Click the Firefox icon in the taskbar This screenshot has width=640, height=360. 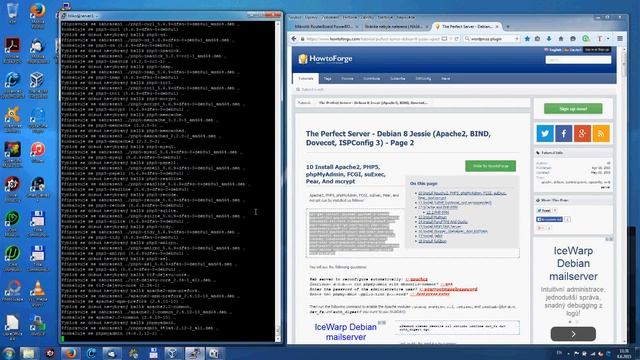70,353
